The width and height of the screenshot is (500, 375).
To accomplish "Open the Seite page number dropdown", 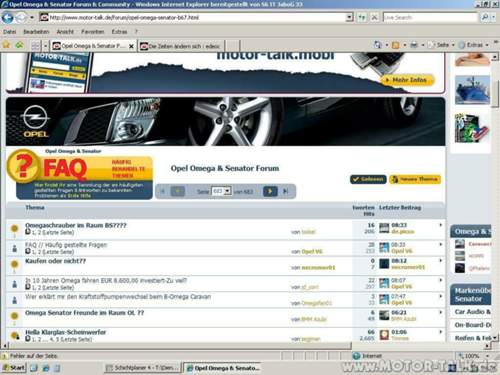I will point(221,191).
